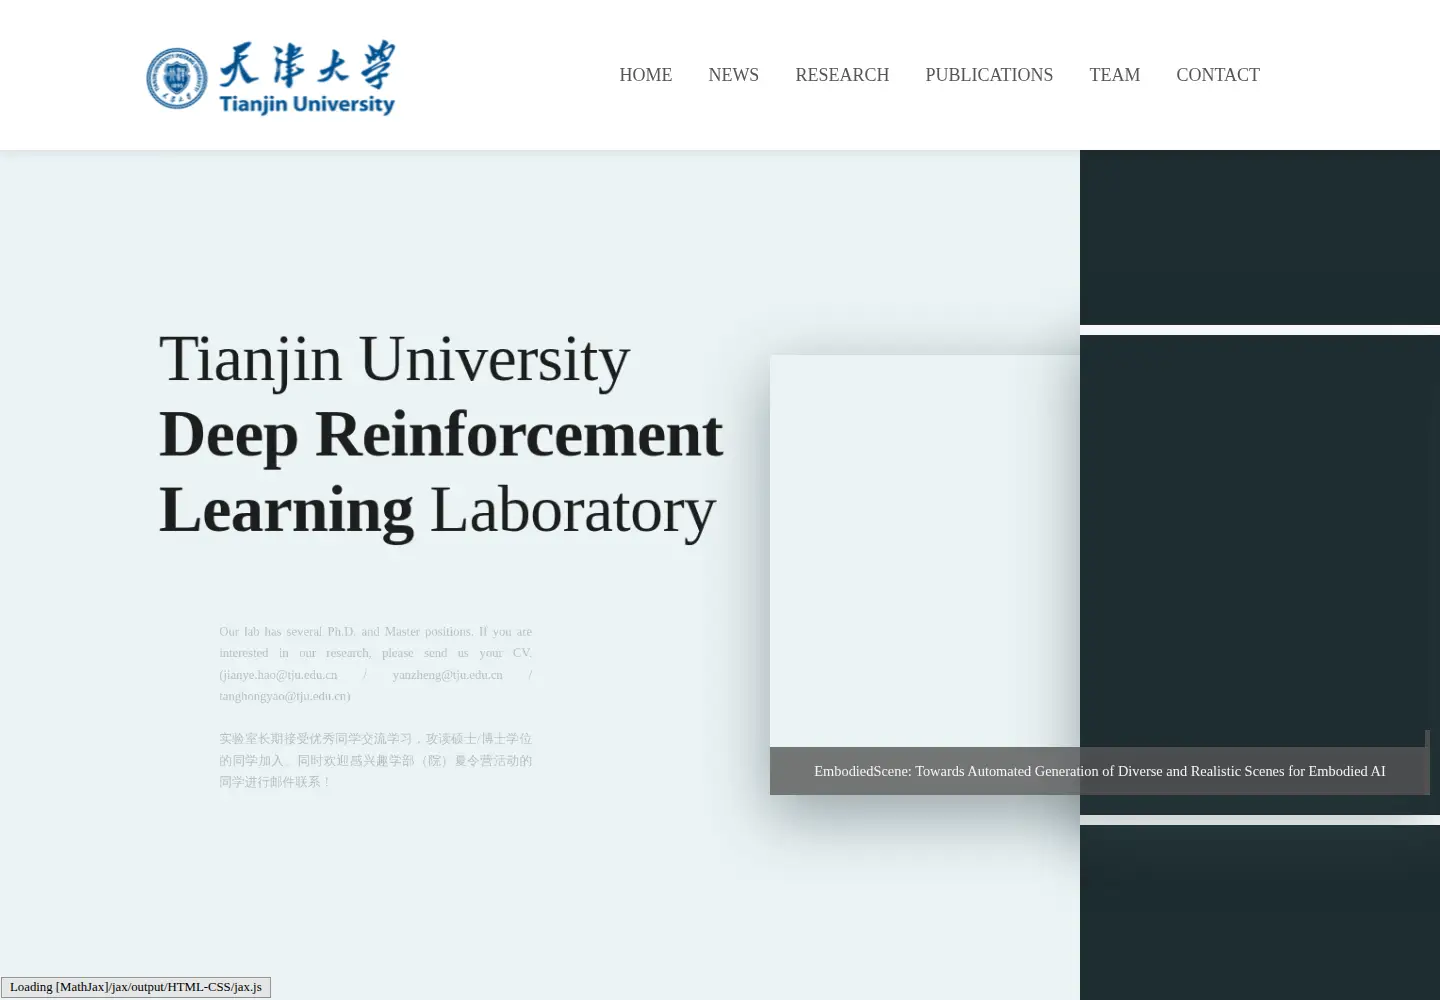Screen dimensions: 1440x1000
Task: Open the EmbodiedScene paper caption link
Action: click(x=1100, y=771)
